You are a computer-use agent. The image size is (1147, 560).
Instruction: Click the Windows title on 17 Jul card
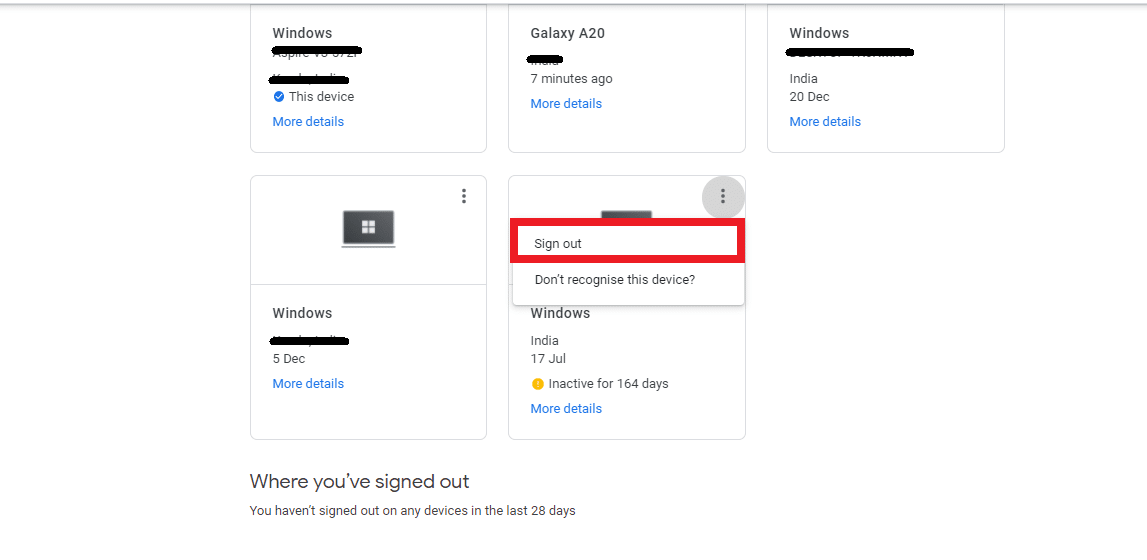[x=560, y=313]
